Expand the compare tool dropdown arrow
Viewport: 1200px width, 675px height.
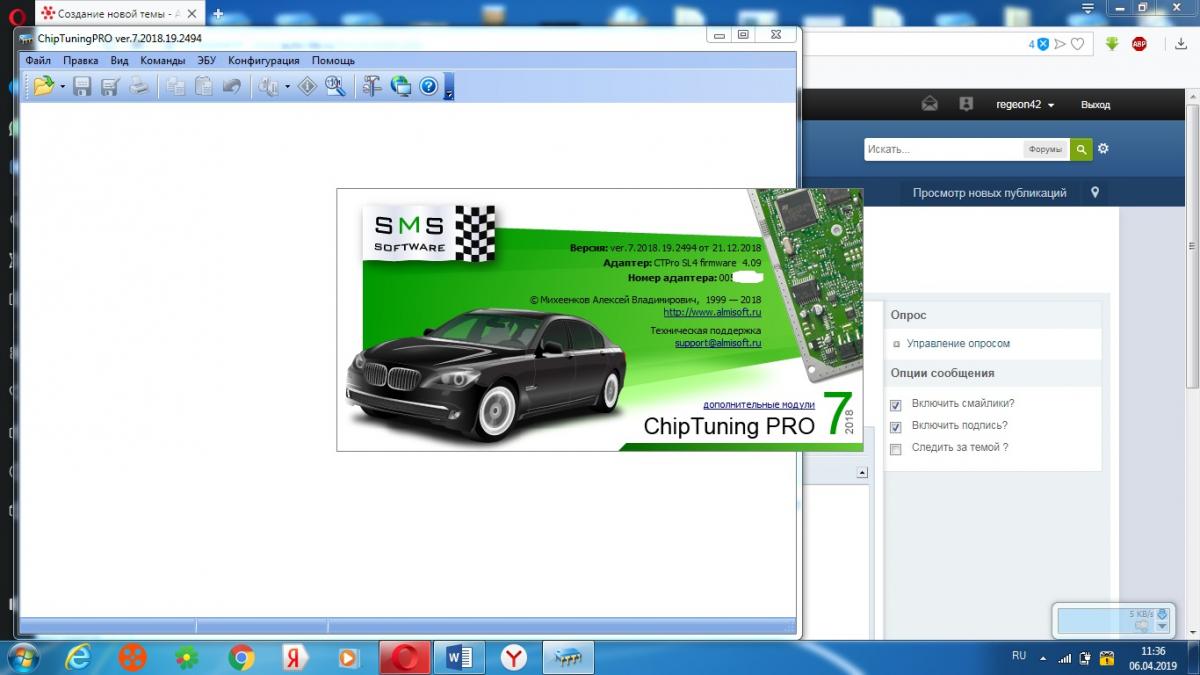tap(287, 87)
